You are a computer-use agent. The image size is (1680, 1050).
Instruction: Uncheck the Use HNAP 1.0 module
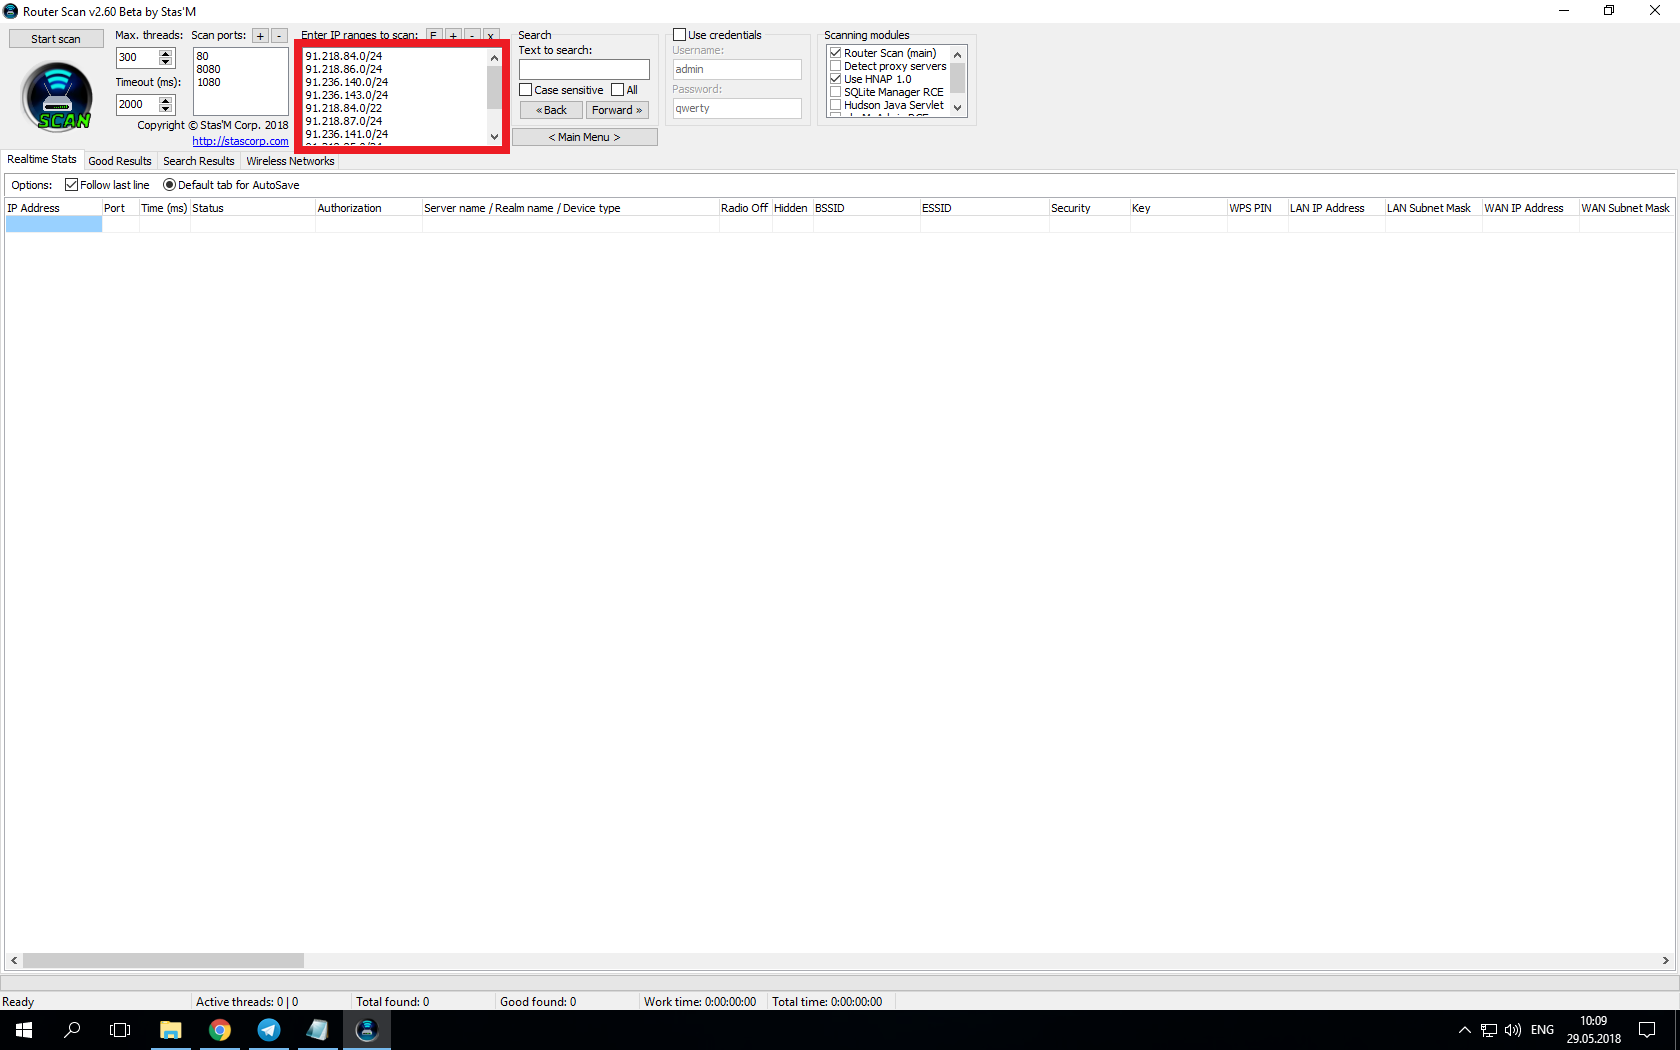(x=836, y=79)
